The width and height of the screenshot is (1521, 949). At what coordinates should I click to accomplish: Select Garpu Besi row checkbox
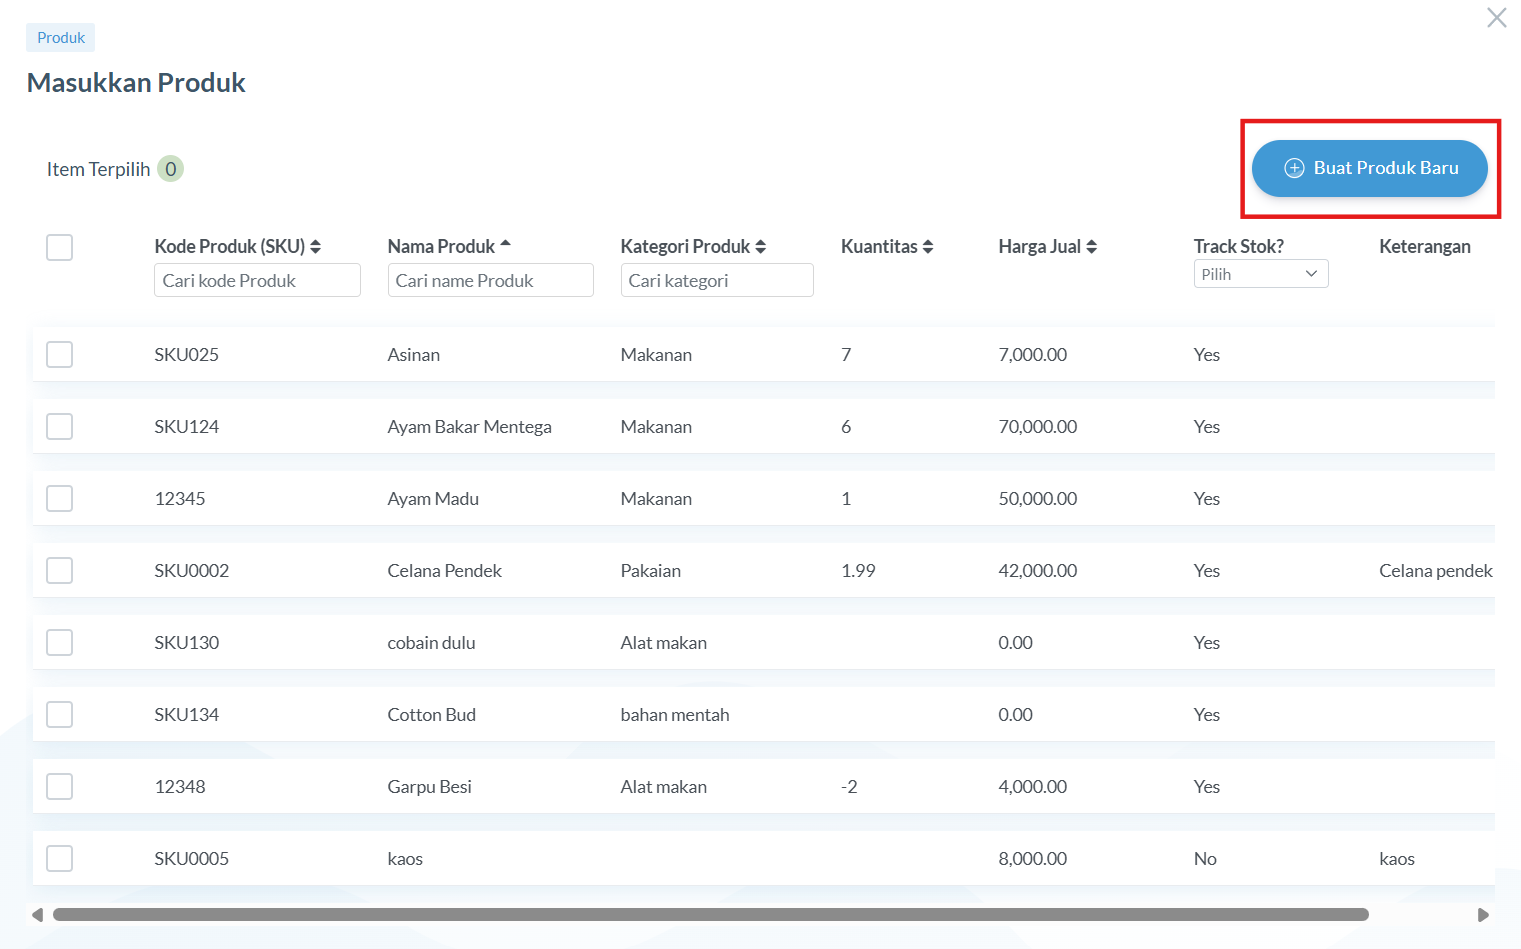(x=60, y=787)
